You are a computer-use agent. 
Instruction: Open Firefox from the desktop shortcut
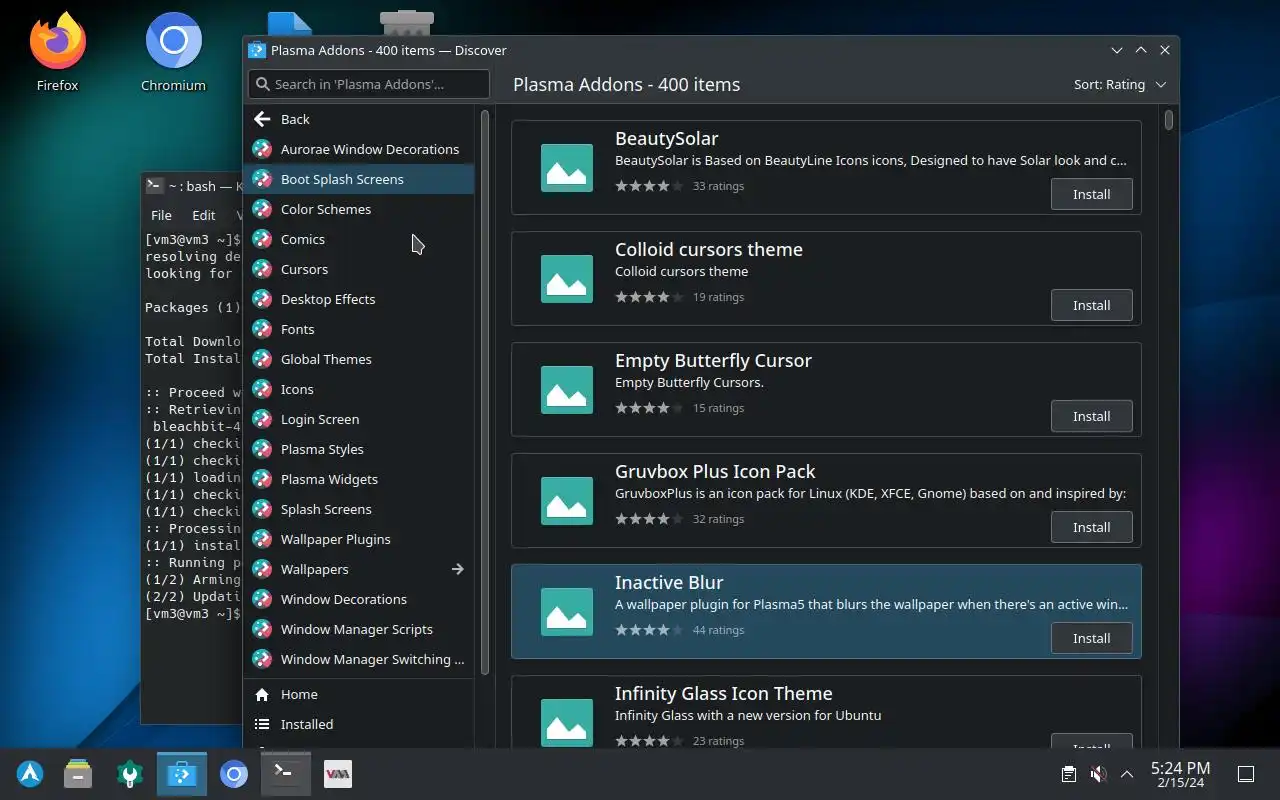pos(57,51)
